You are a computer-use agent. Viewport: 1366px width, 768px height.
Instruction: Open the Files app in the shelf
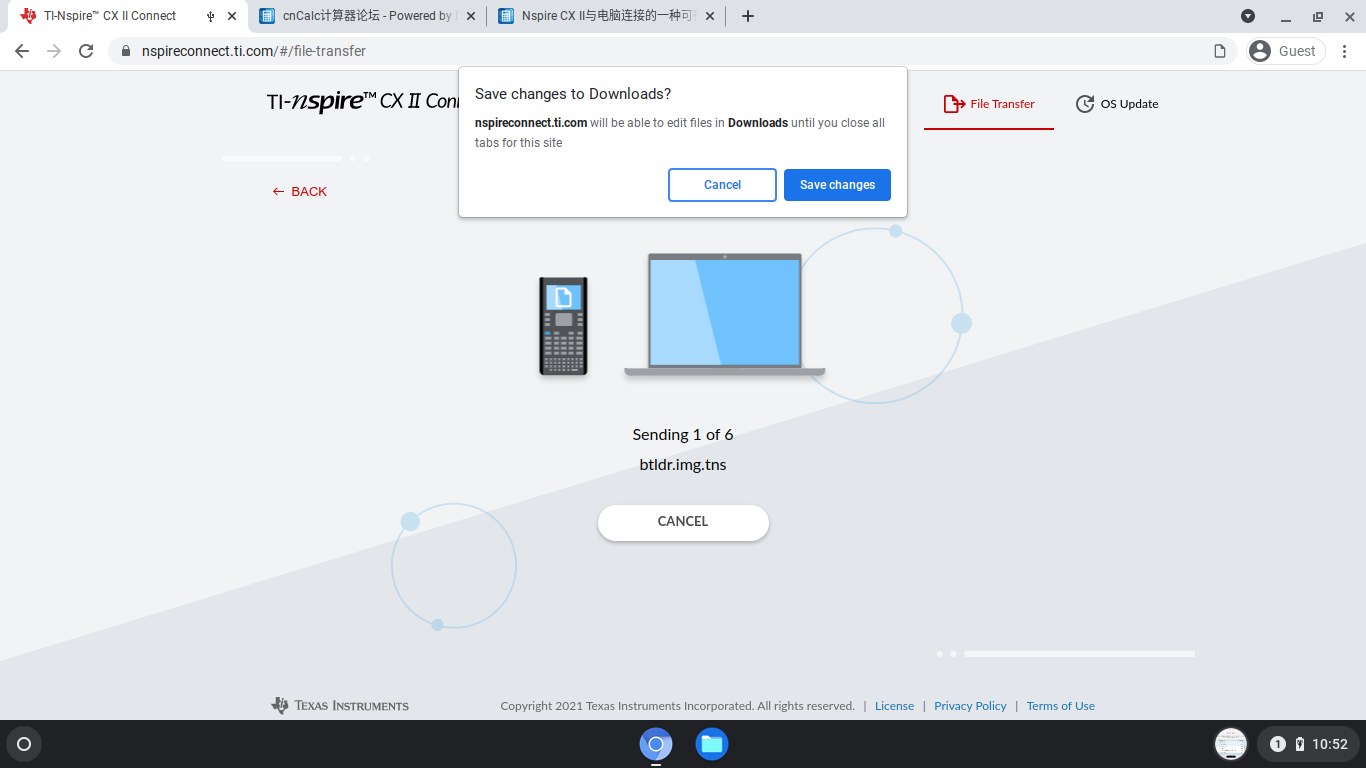[712, 744]
